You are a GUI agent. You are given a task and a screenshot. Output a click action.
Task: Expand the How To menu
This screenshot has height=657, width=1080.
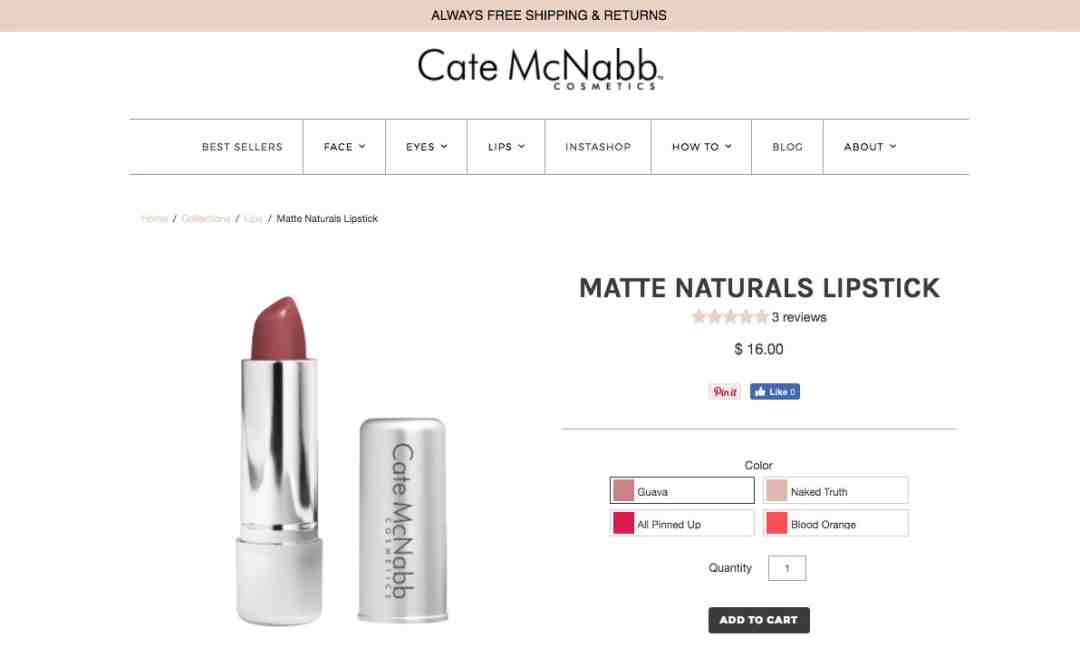point(701,147)
